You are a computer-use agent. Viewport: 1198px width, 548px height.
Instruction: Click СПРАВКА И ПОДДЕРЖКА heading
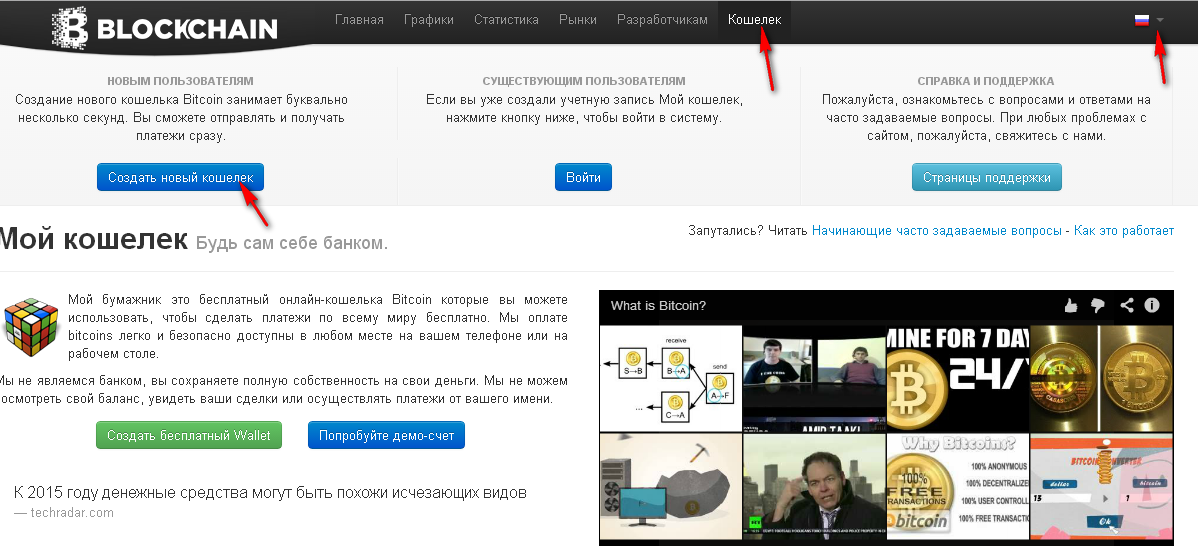click(986, 80)
